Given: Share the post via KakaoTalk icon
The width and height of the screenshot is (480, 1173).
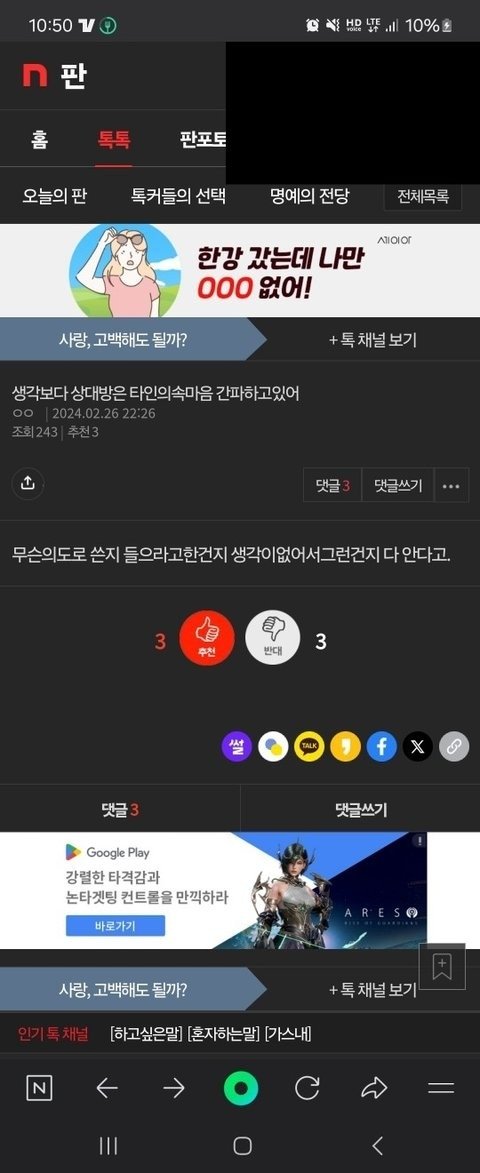Looking at the screenshot, I should (x=309, y=747).
